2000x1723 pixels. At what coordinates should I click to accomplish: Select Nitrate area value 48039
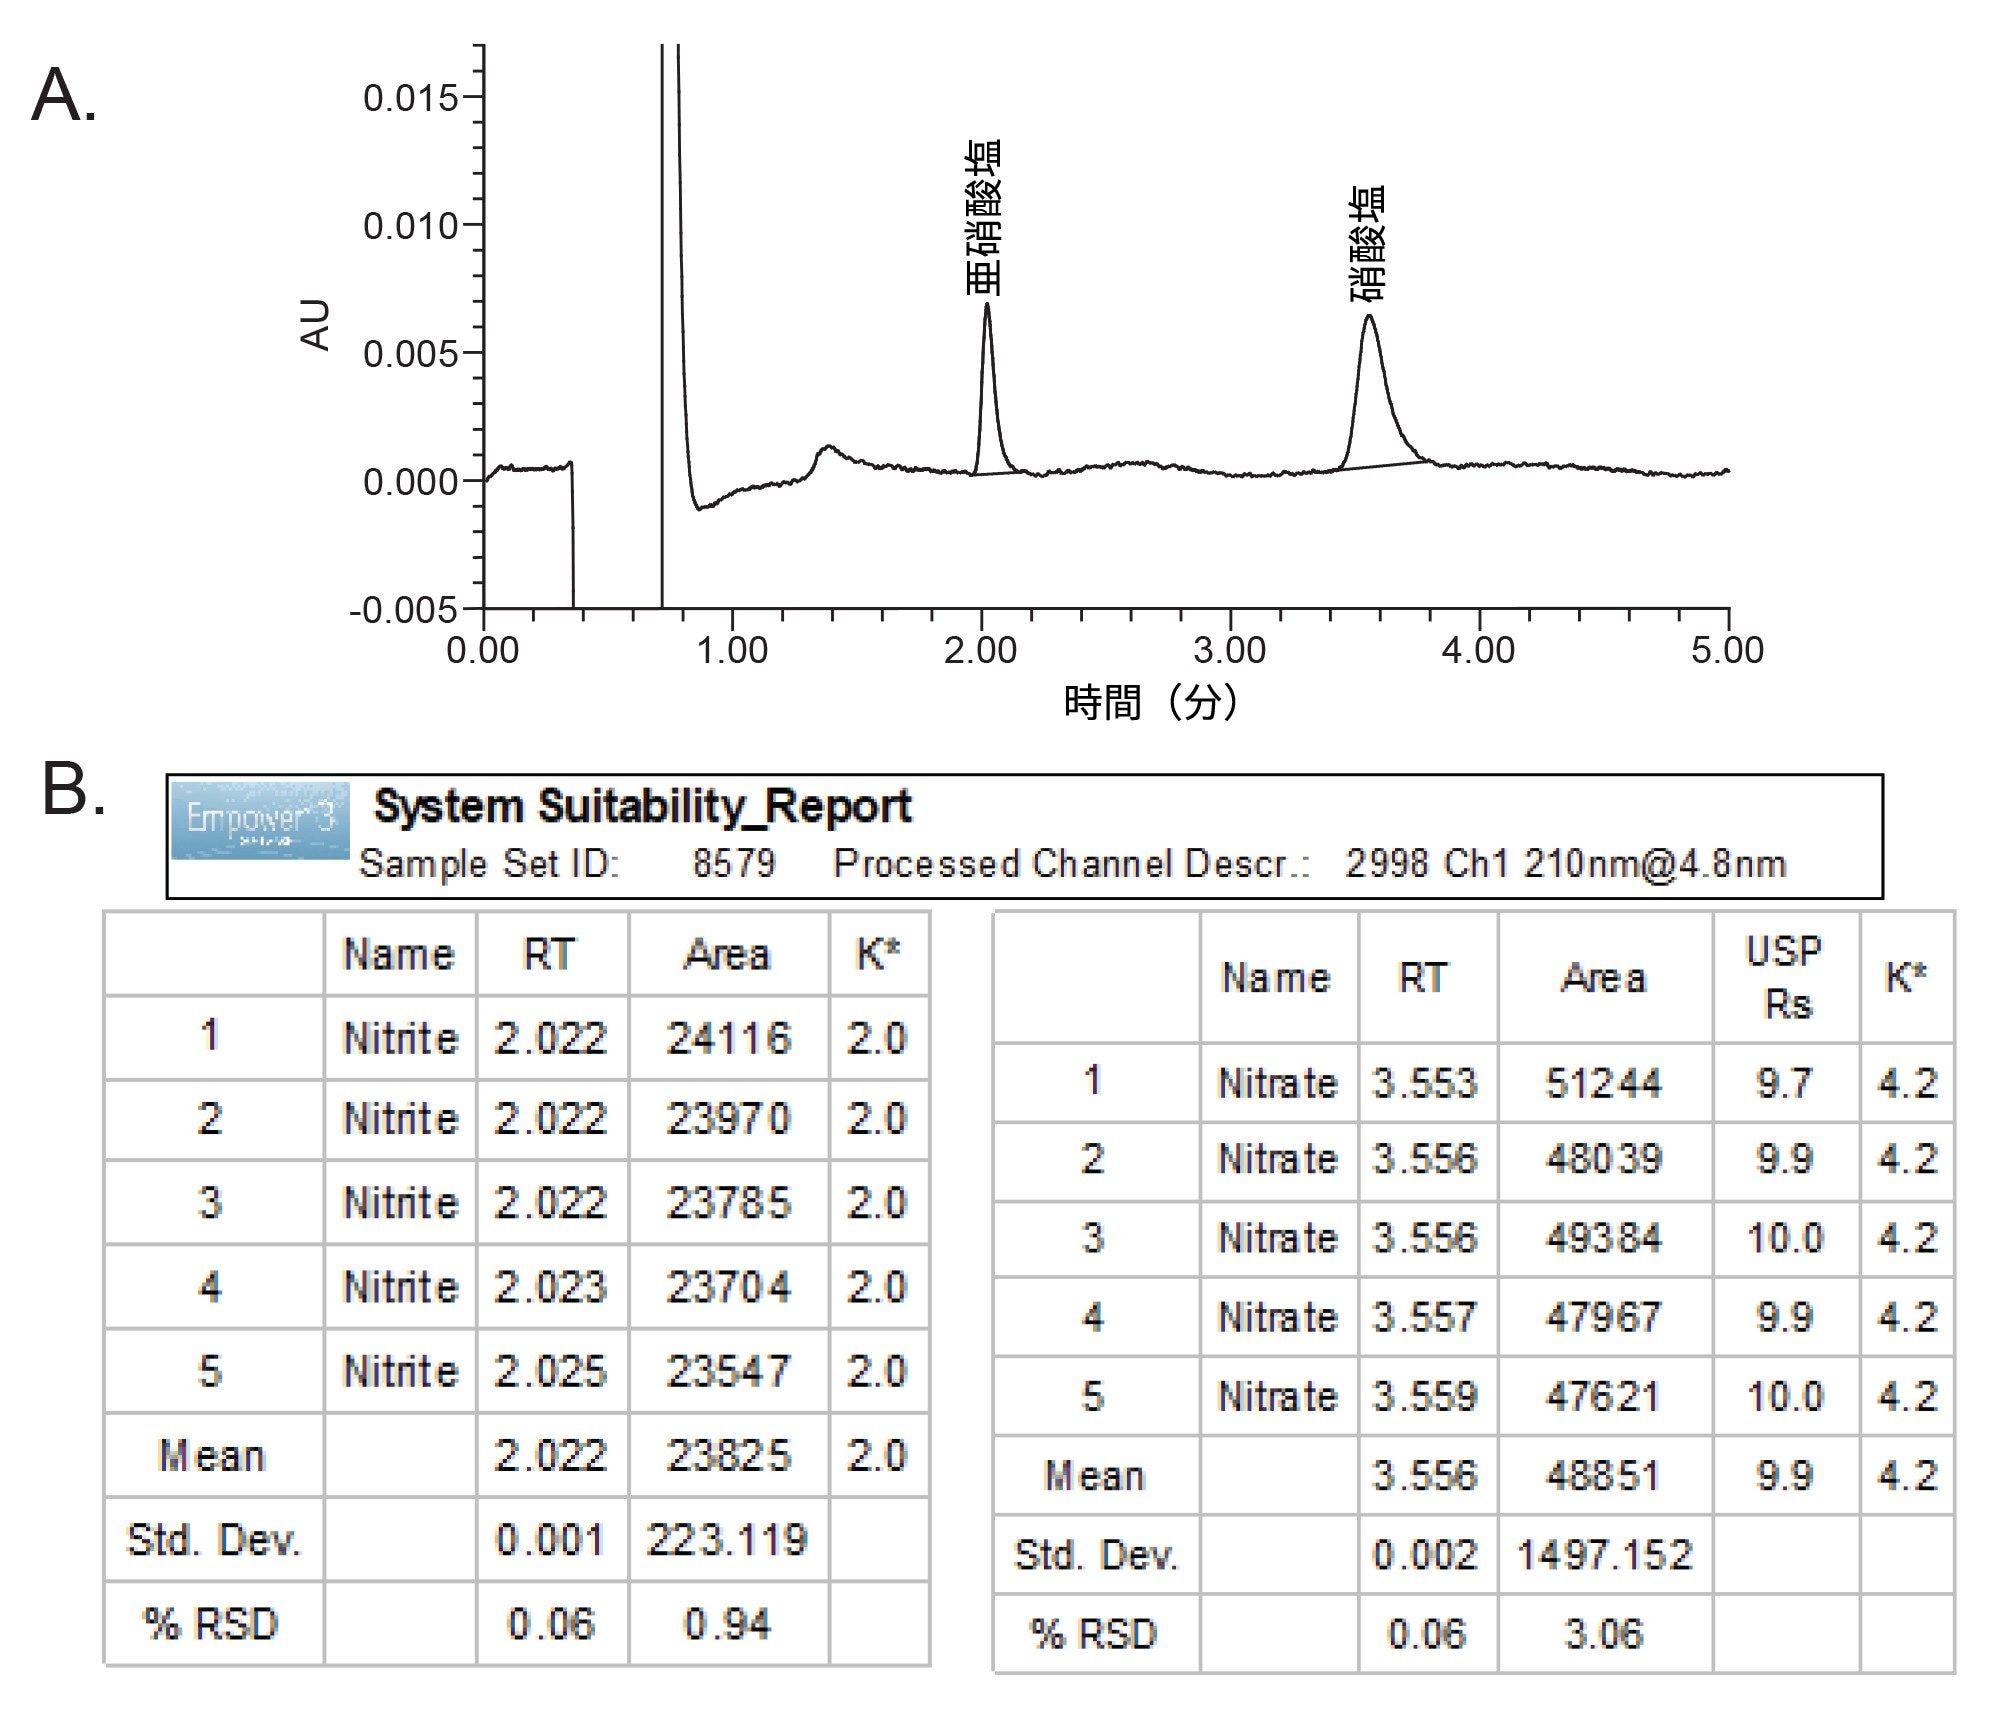pyautogui.click(x=1604, y=1159)
